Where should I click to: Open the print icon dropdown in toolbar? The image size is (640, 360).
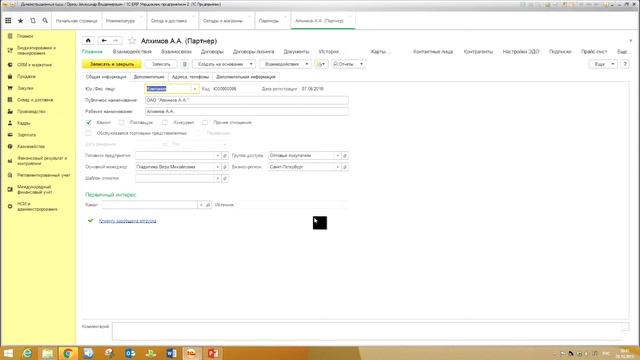[321, 64]
